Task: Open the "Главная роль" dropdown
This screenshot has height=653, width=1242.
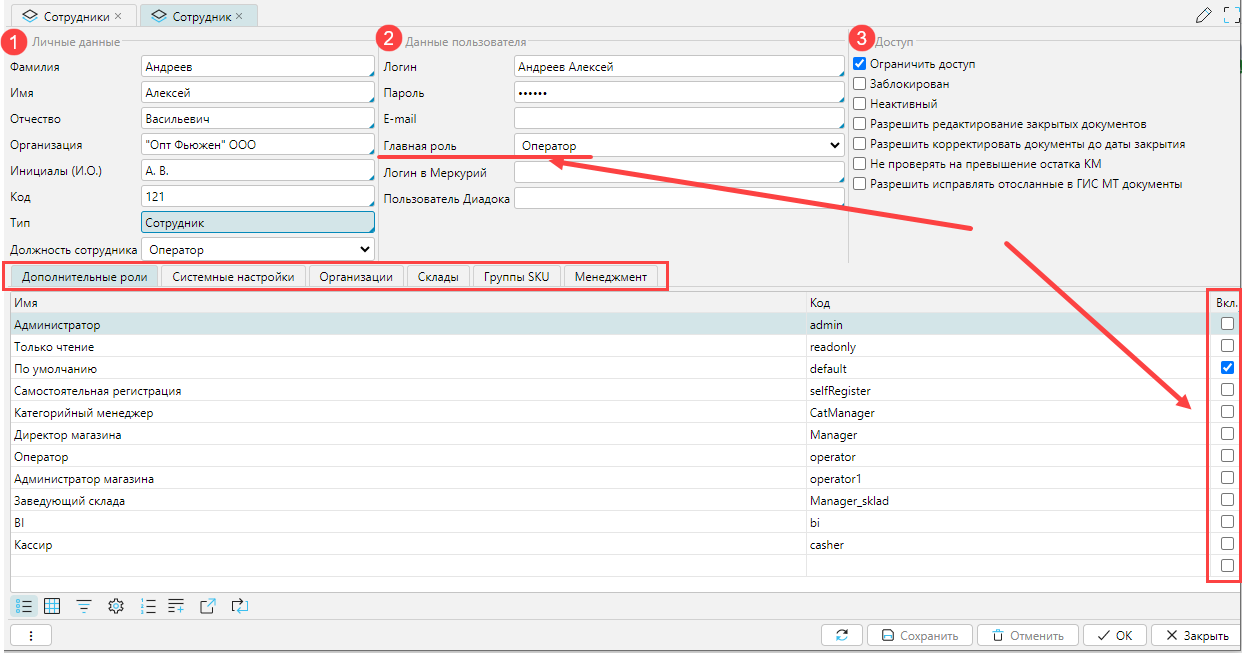Action: [680, 146]
